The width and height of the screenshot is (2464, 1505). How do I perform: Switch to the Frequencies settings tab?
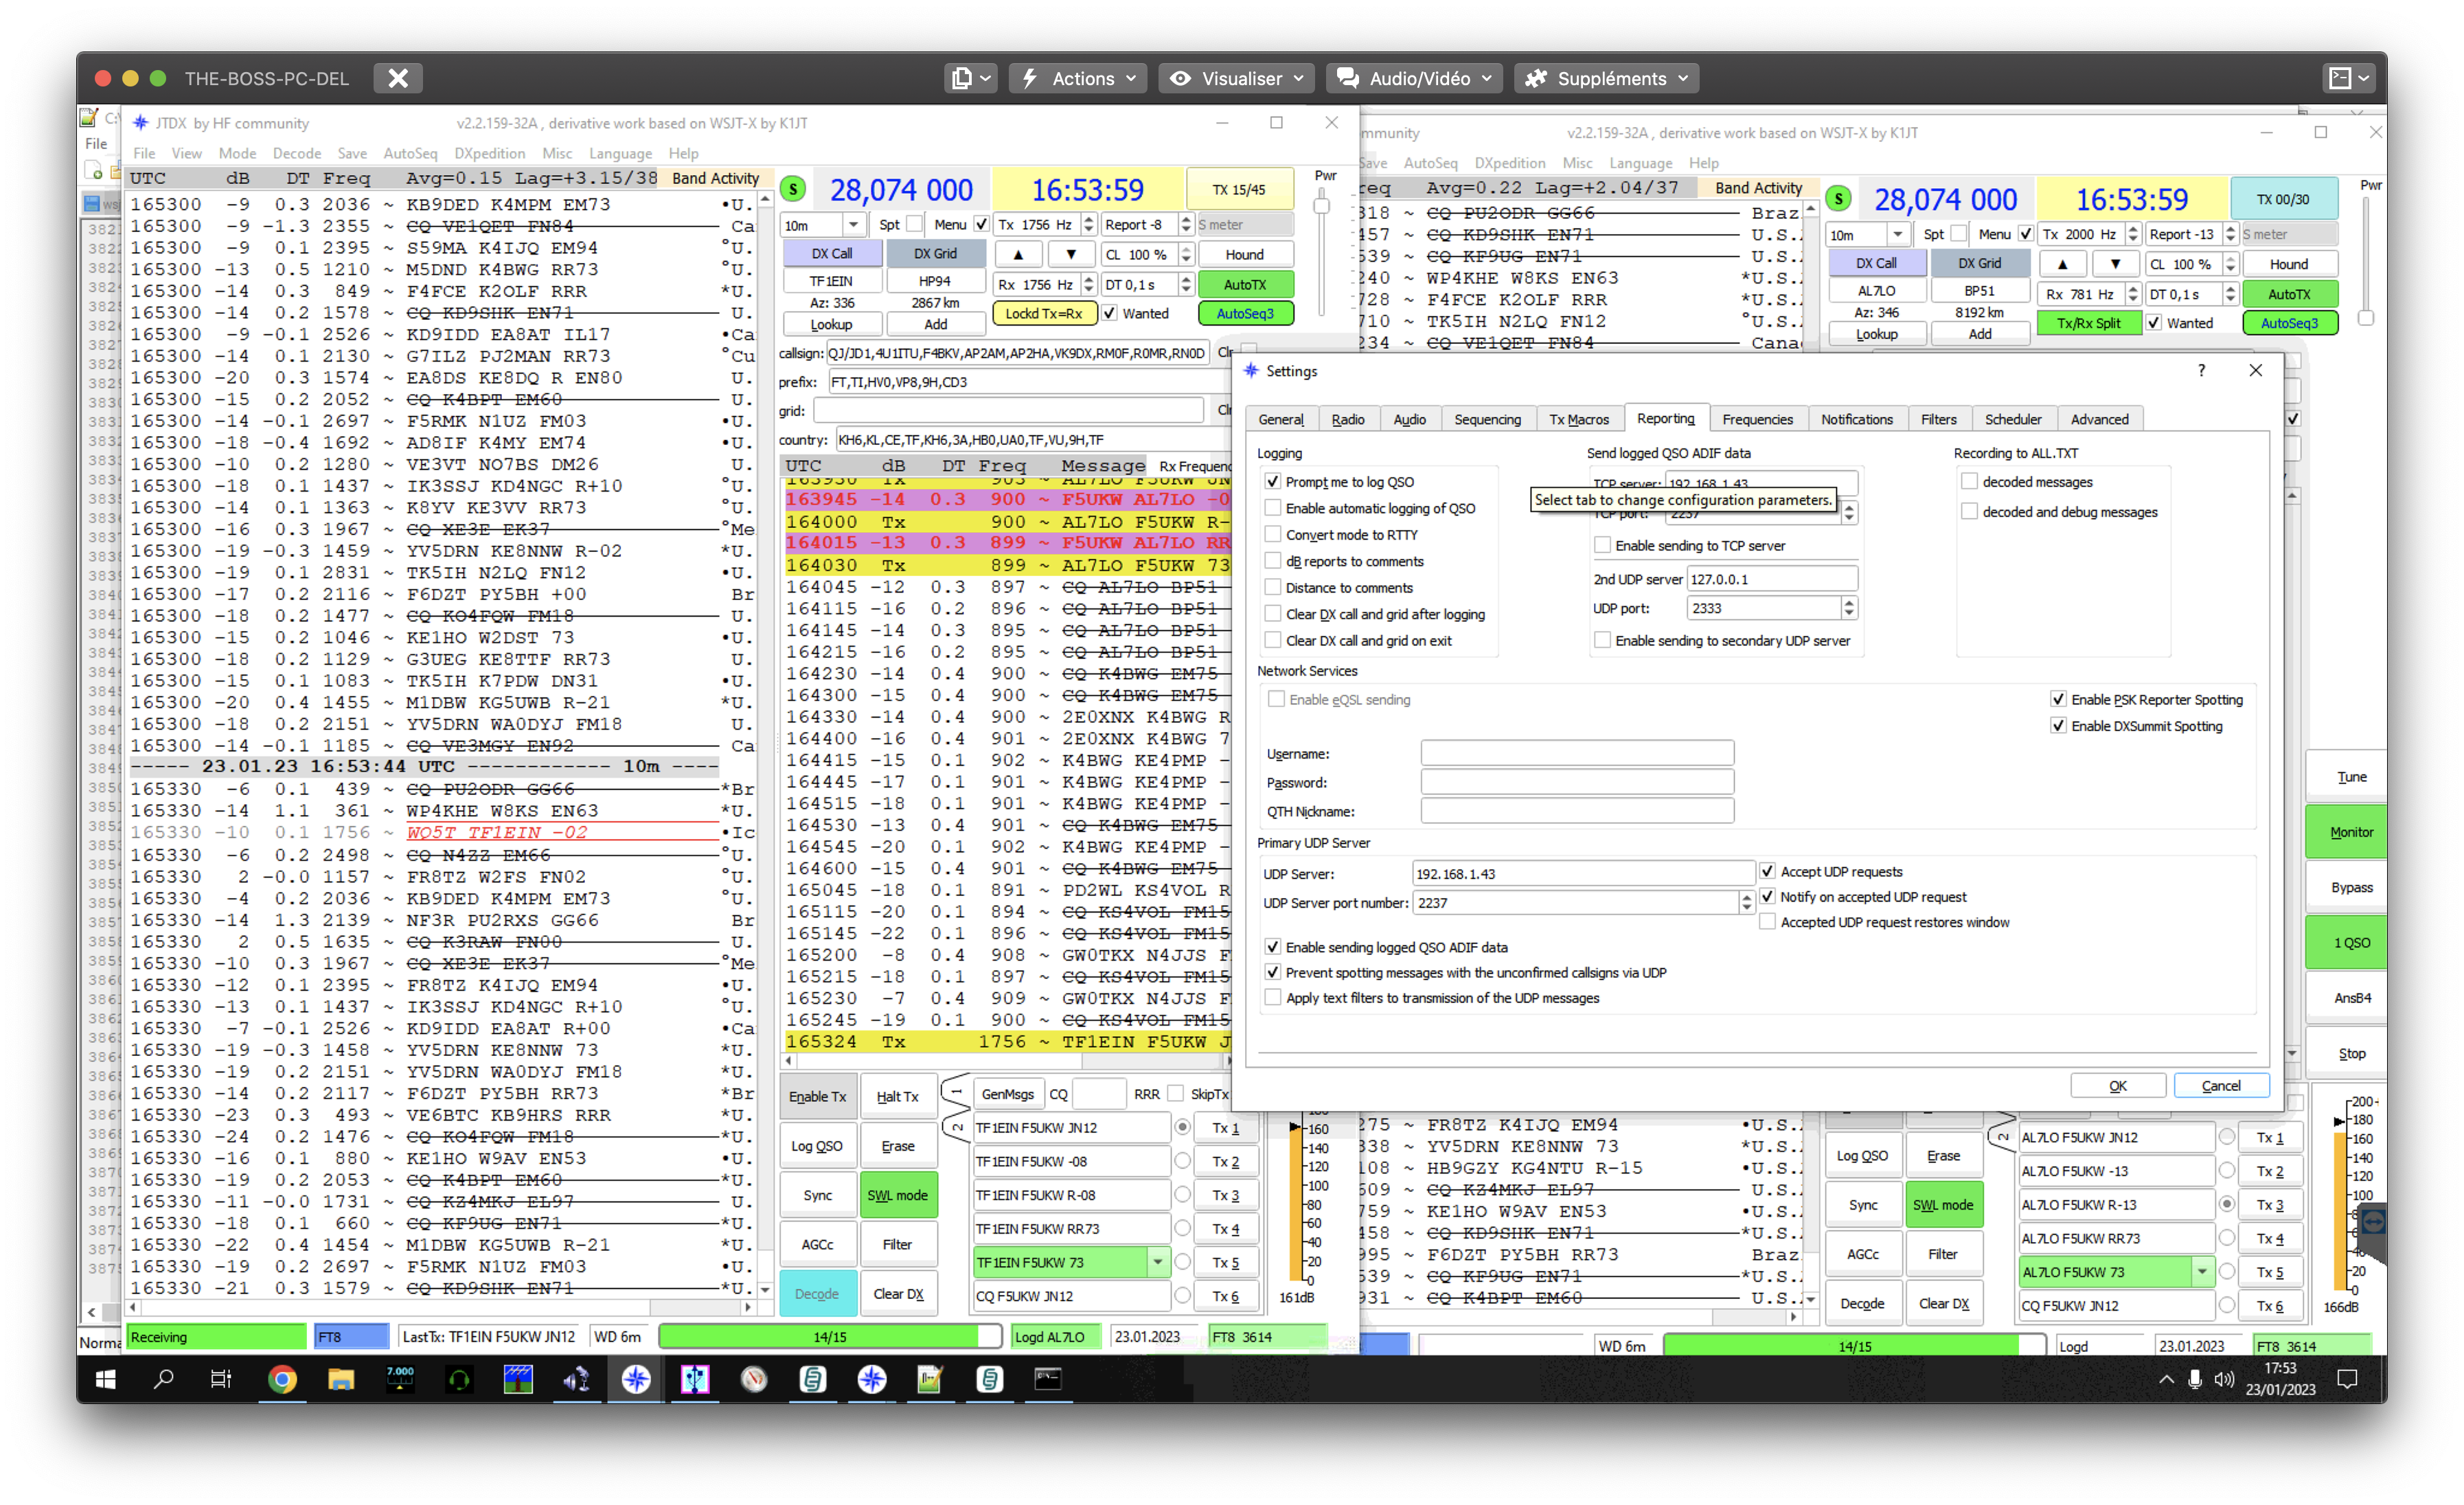pyautogui.click(x=1757, y=420)
